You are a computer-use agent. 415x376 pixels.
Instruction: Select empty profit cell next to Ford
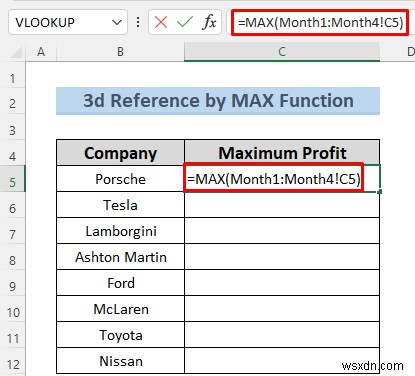pos(282,283)
